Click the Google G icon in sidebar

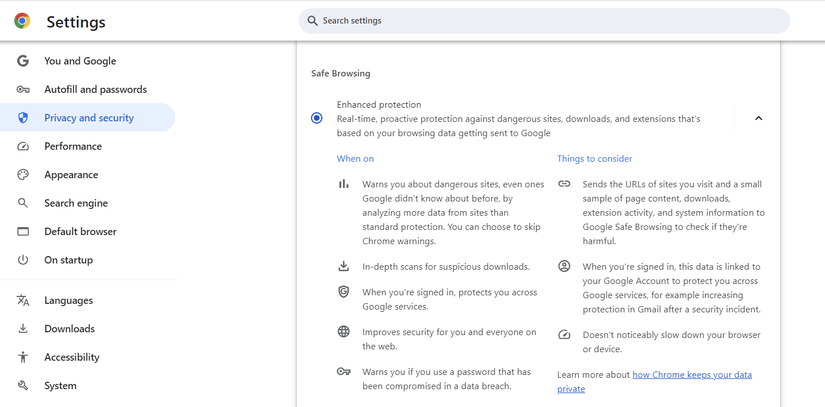click(23, 61)
